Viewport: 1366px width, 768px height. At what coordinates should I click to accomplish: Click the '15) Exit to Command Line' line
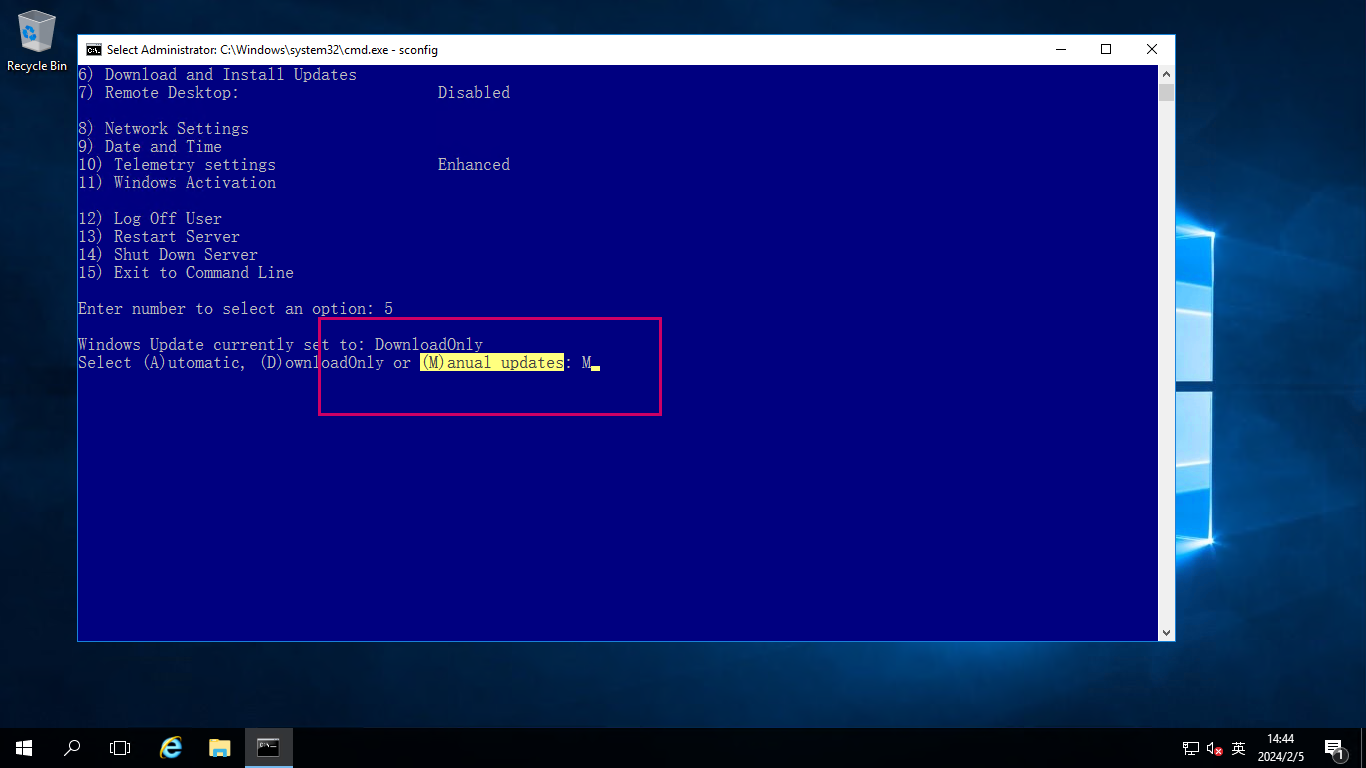click(186, 273)
